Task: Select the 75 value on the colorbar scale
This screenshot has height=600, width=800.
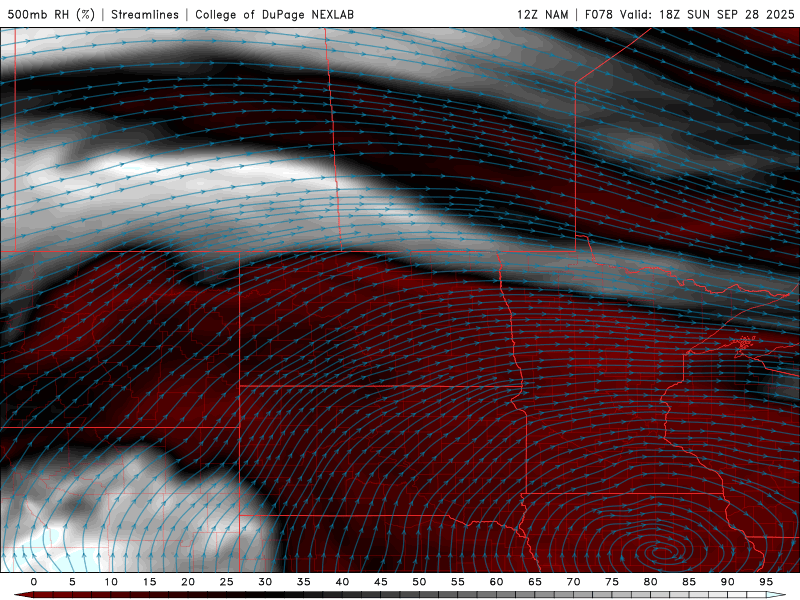Action: click(x=611, y=582)
